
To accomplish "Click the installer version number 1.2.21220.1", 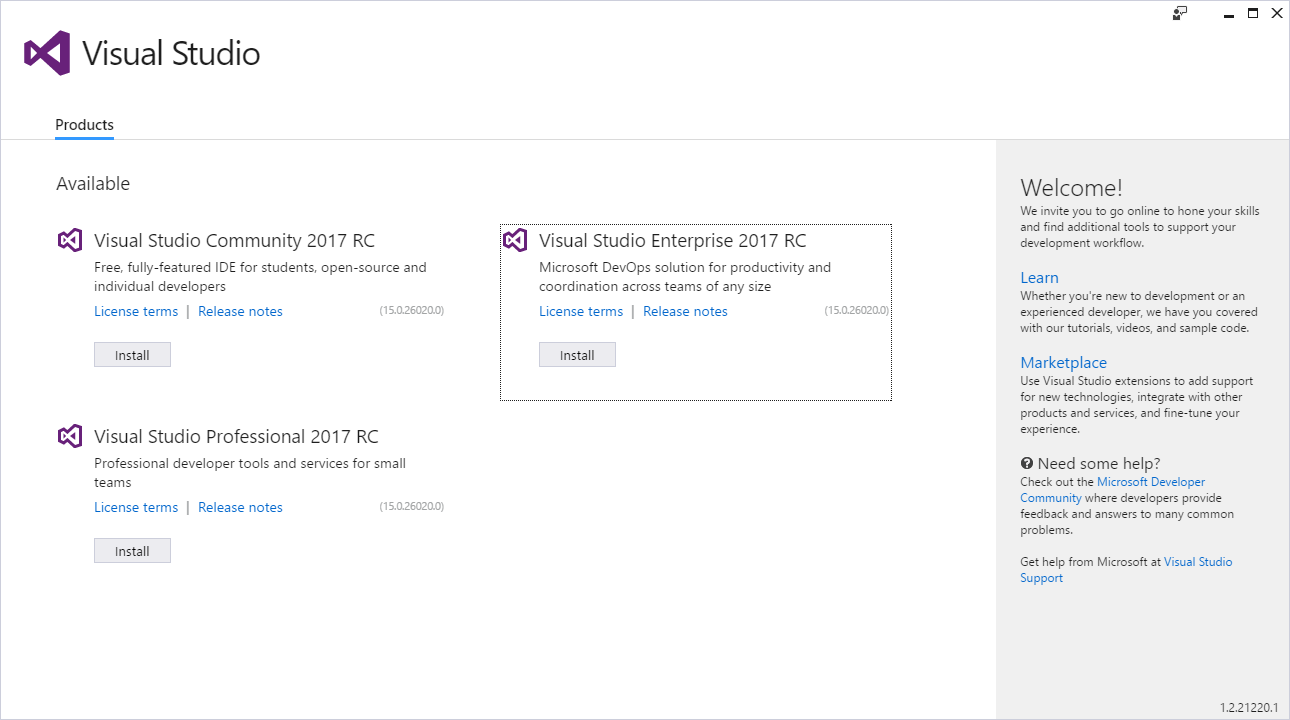I will pos(1249,707).
